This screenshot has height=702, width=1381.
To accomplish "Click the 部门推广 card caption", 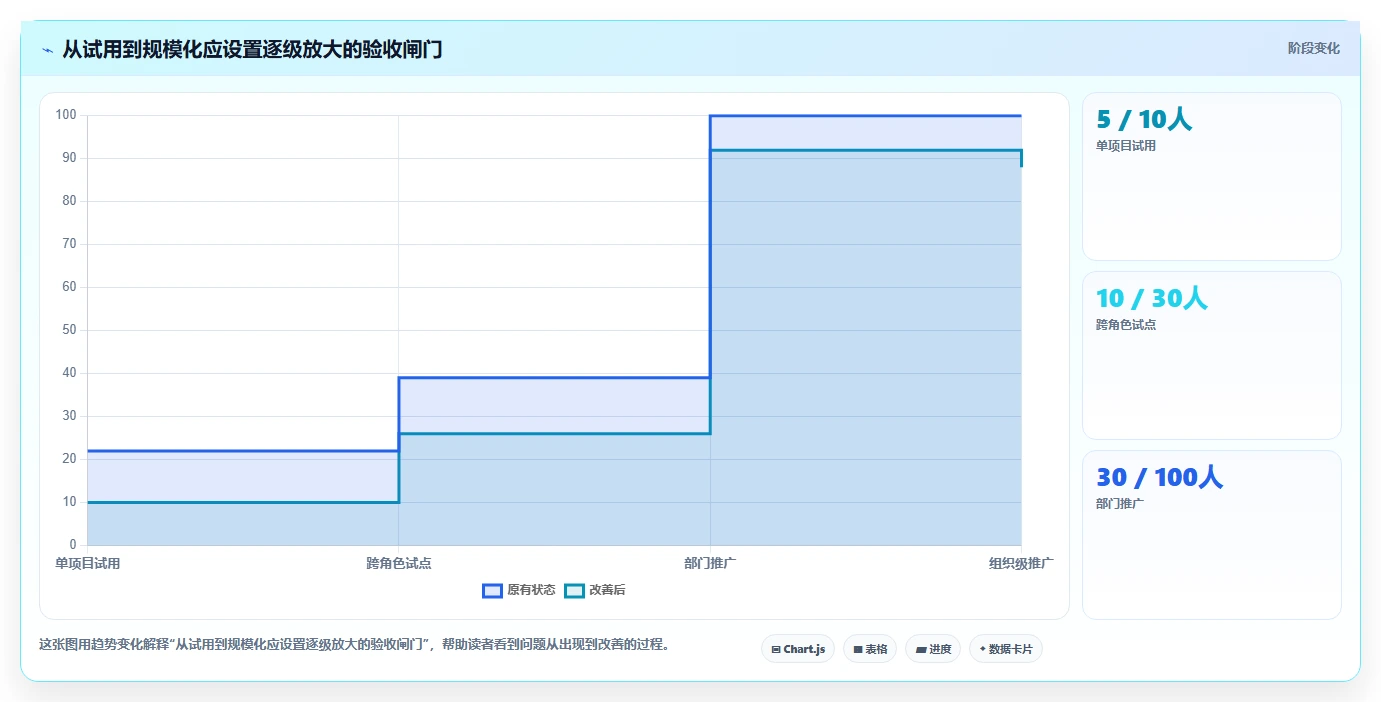I will coord(1120,503).
